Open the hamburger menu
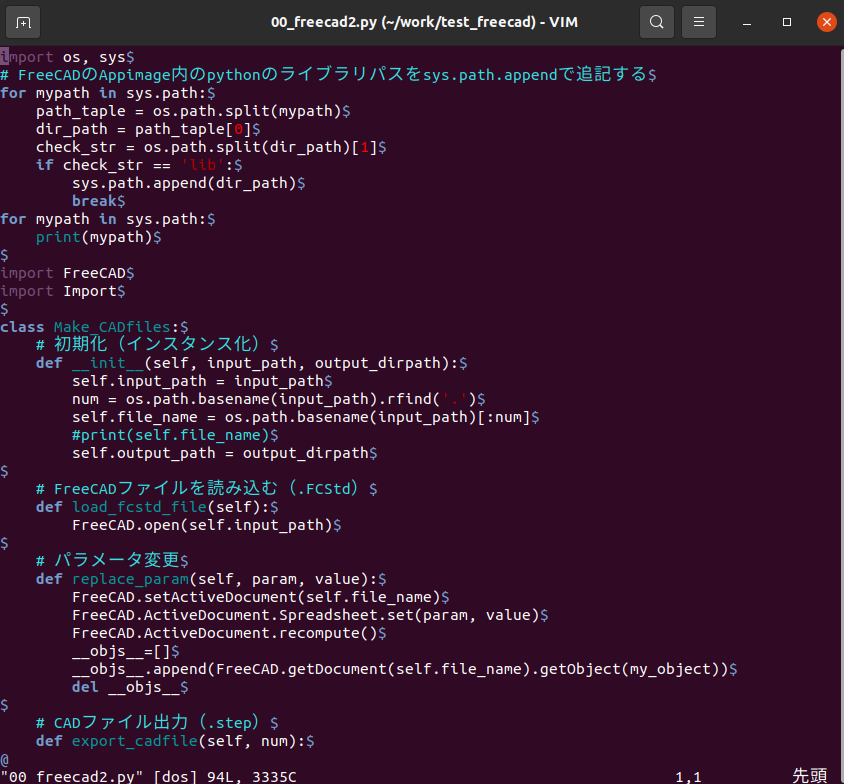Image resolution: width=844 pixels, height=784 pixels. tap(699, 22)
